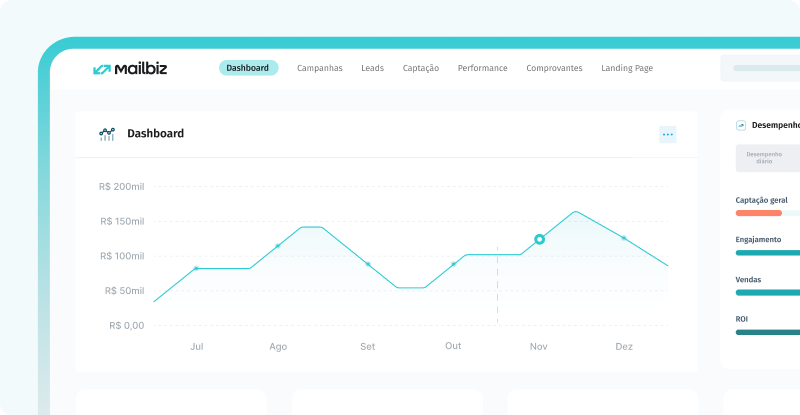
Task: Click the Vendas progress bar
Action: 768,292
